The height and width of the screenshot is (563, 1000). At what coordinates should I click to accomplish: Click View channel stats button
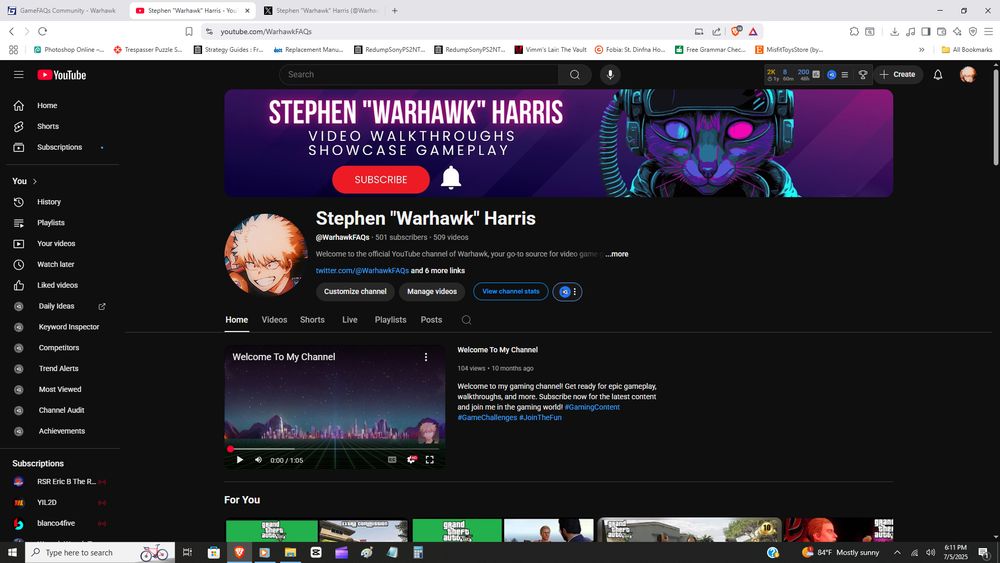pyautogui.click(x=511, y=292)
